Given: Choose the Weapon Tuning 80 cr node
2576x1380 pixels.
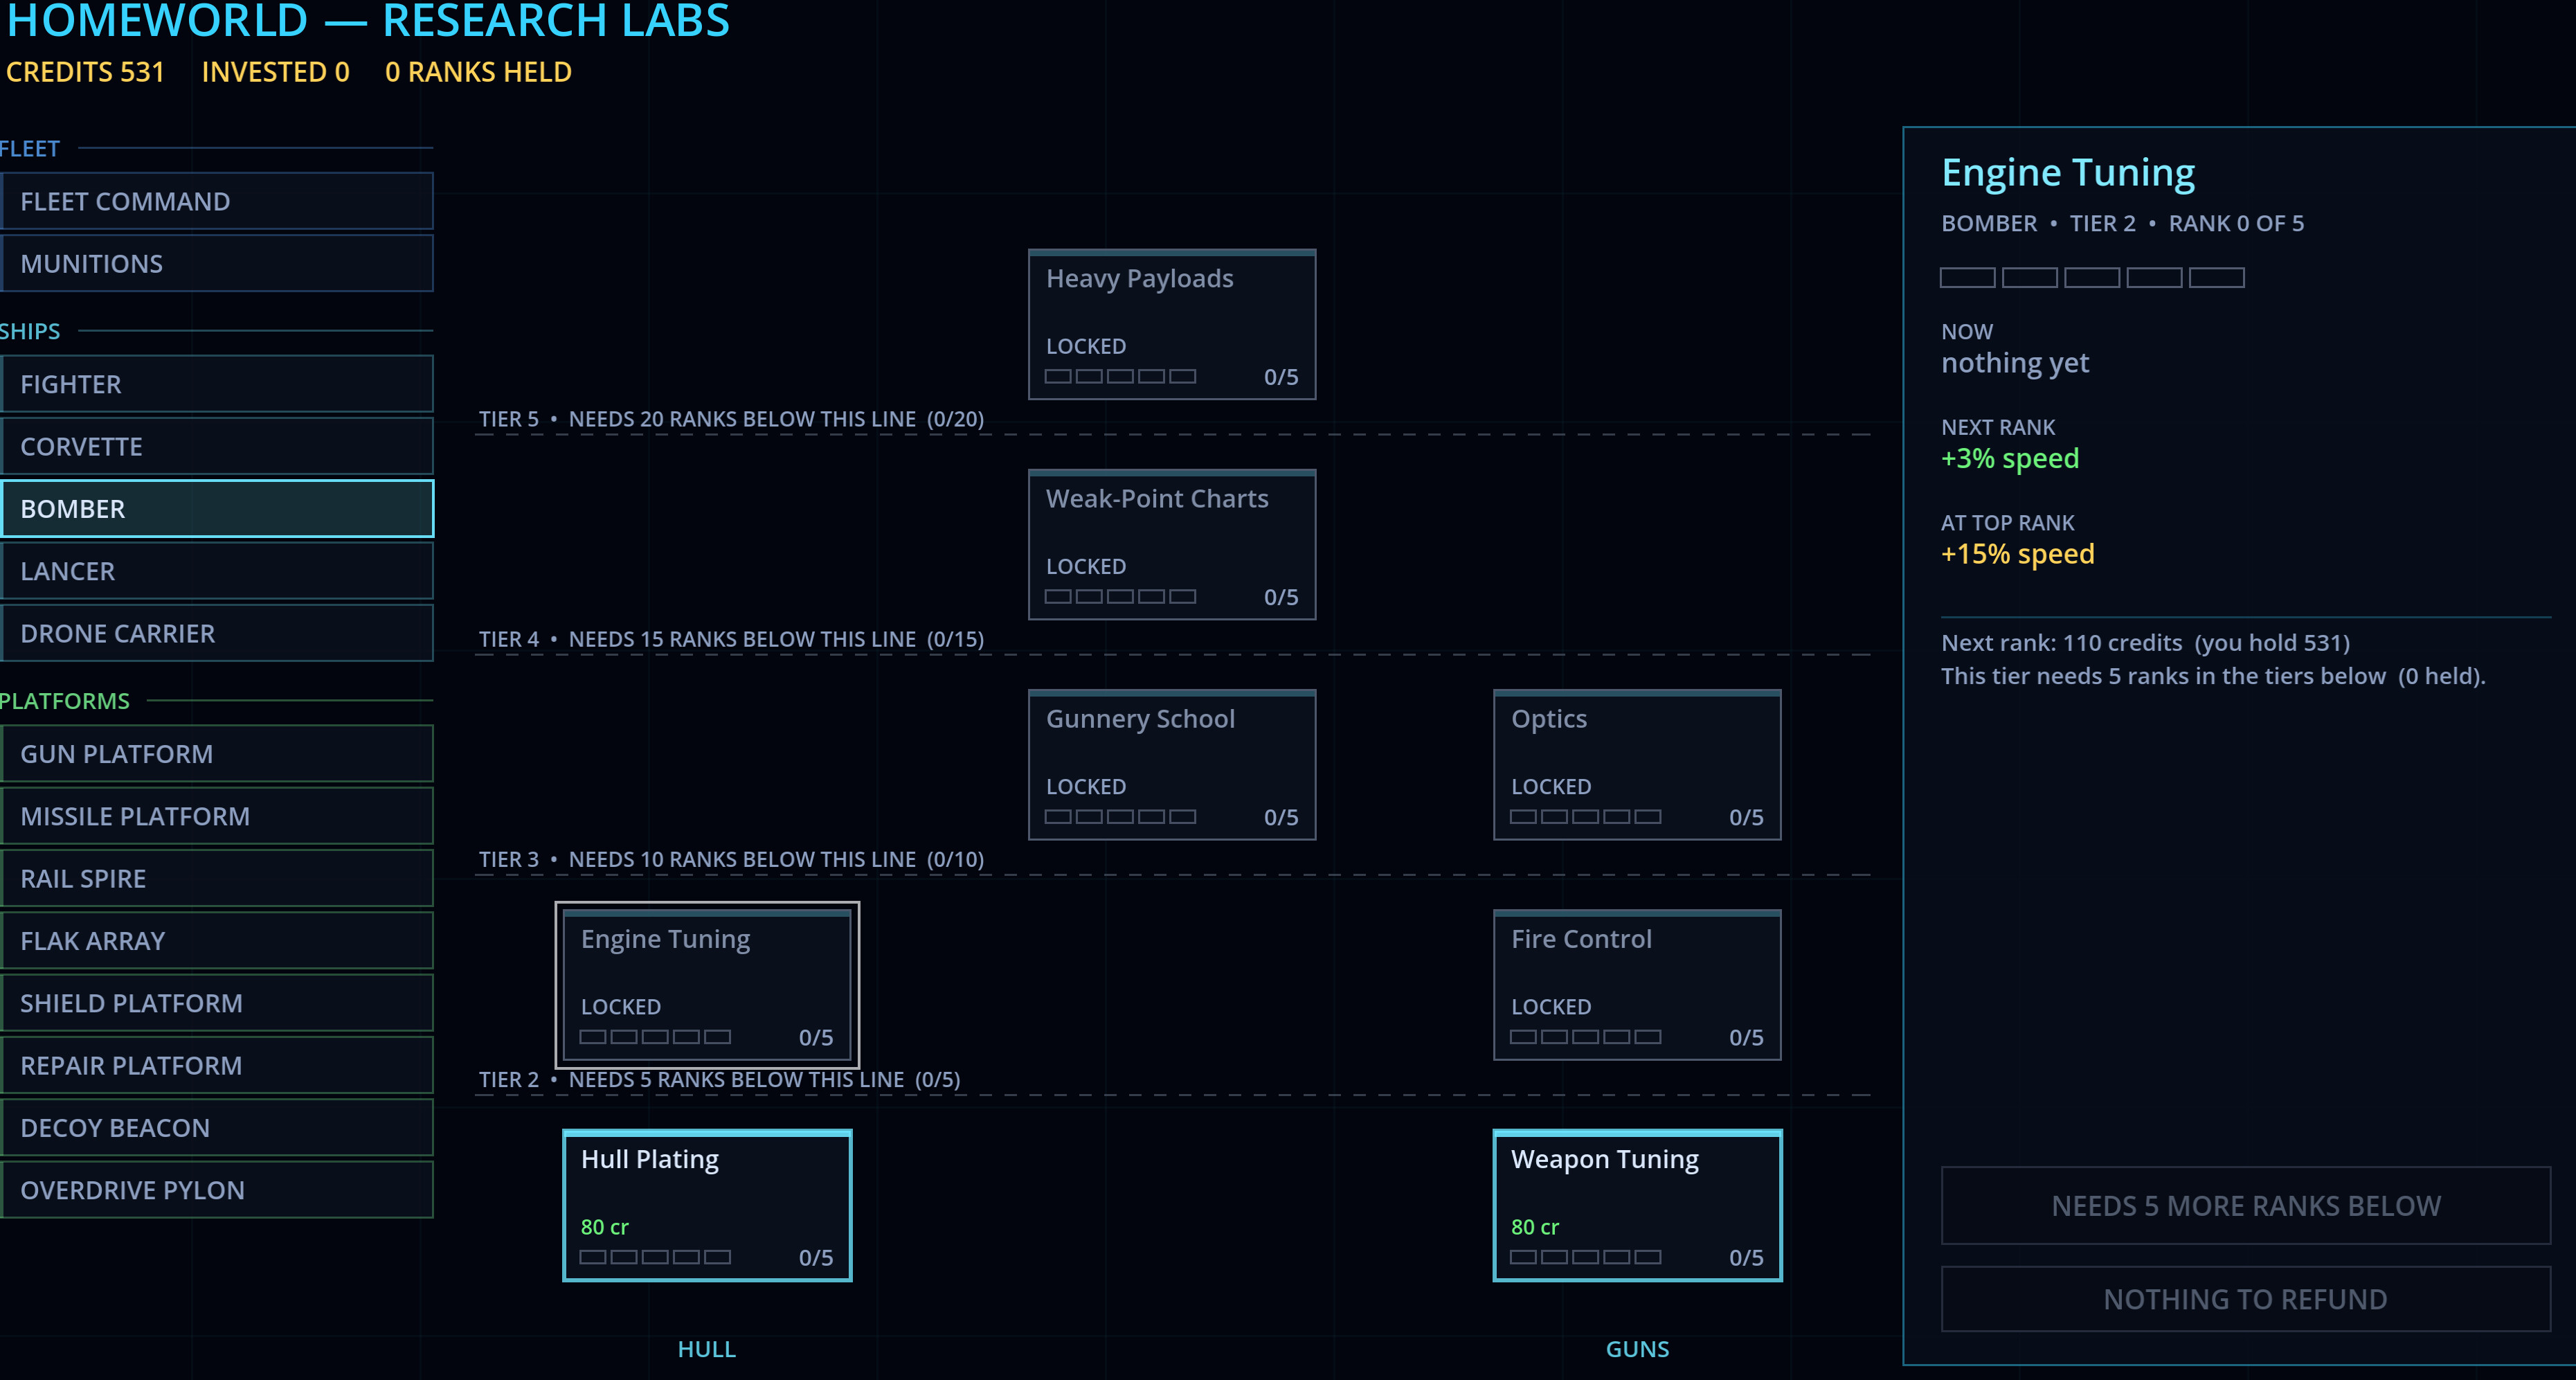Looking at the screenshot, I should click(x=1637, y=1205).
